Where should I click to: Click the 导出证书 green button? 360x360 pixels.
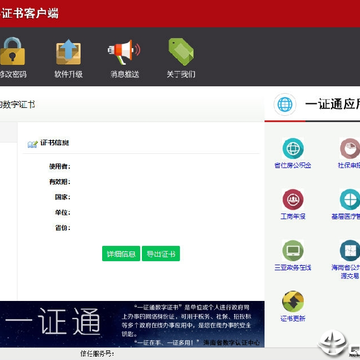[x=161, y=254]
